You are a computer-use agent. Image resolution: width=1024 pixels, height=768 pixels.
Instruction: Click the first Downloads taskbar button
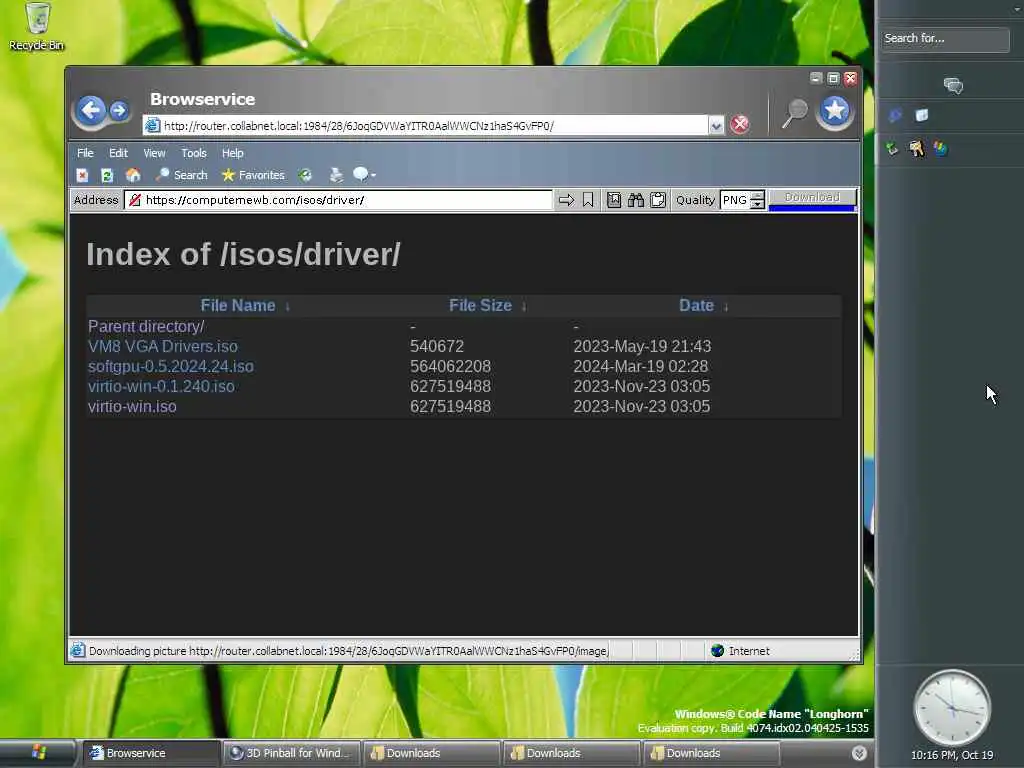tap(431, 753)
